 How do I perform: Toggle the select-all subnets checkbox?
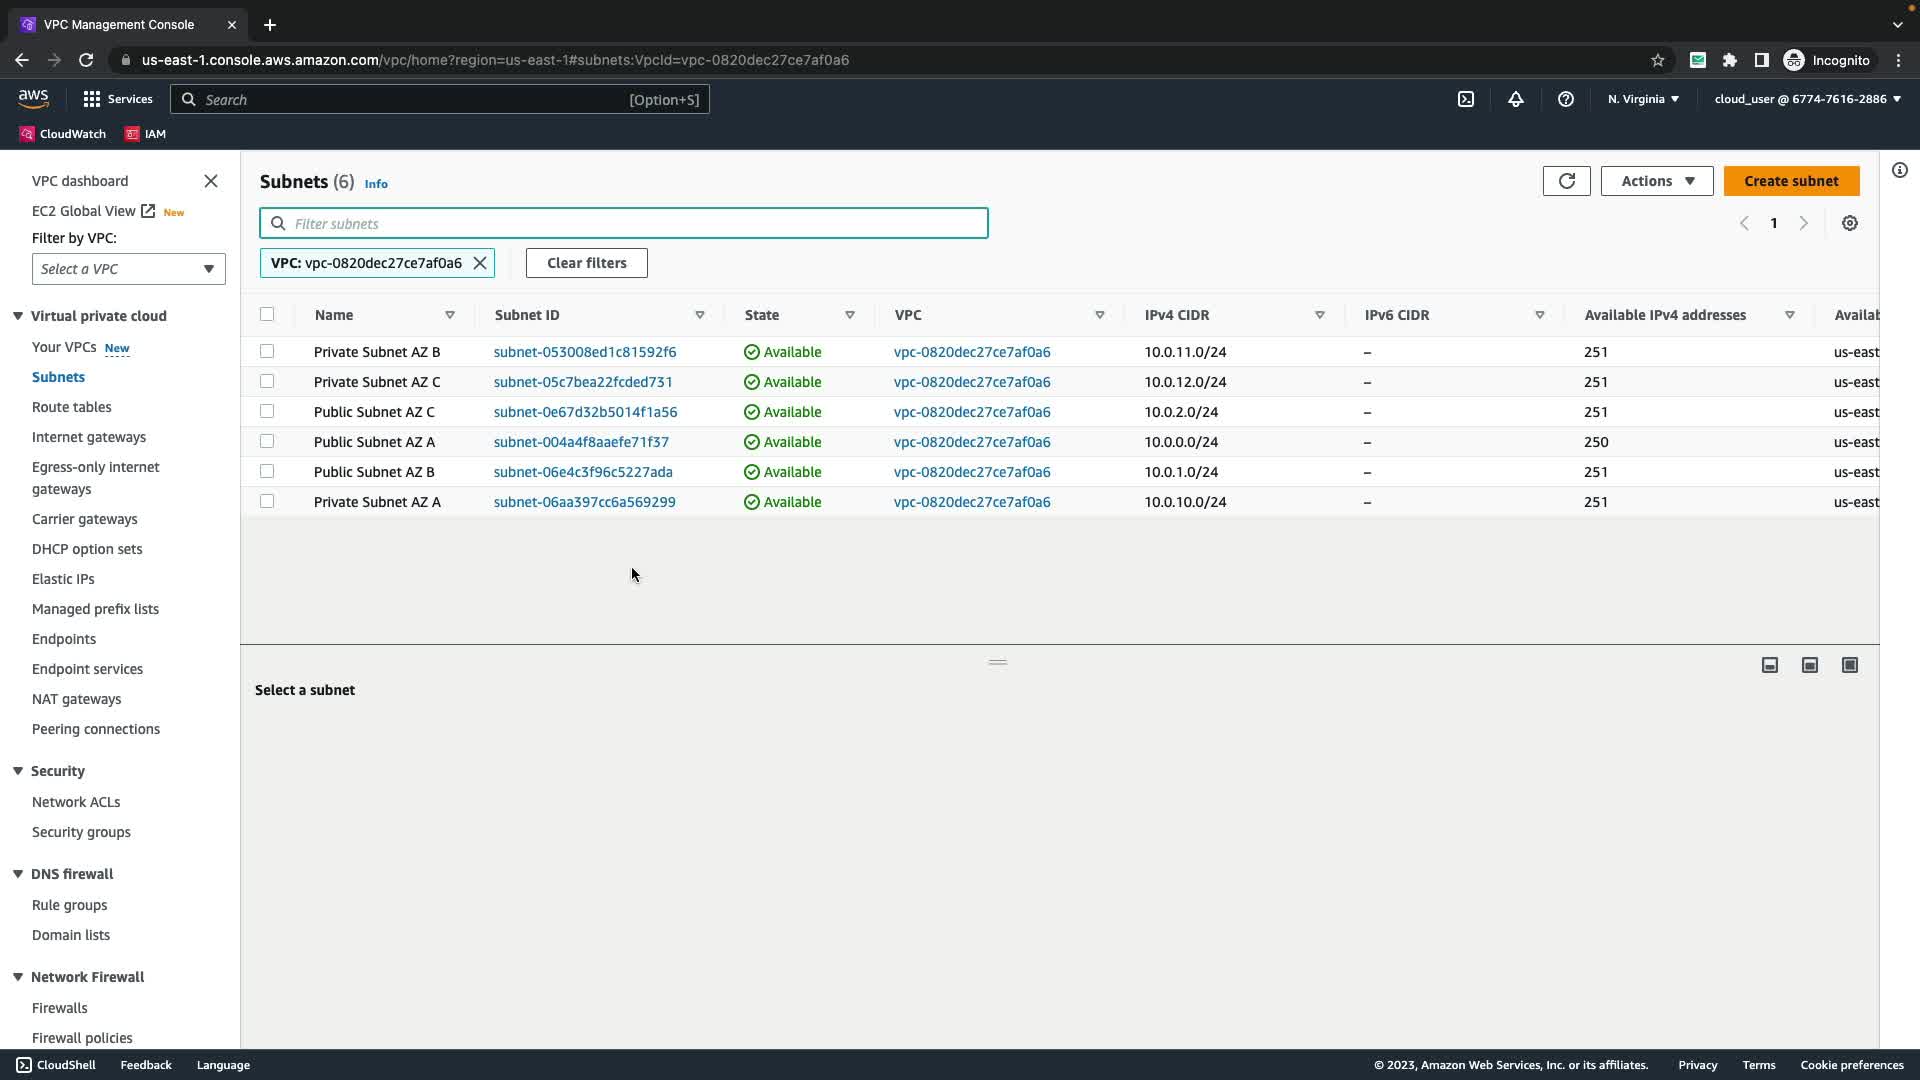tap(267, 314)
